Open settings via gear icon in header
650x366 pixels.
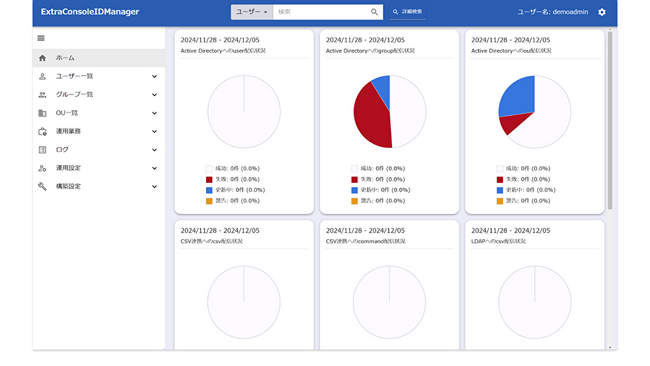click(602, 12)
